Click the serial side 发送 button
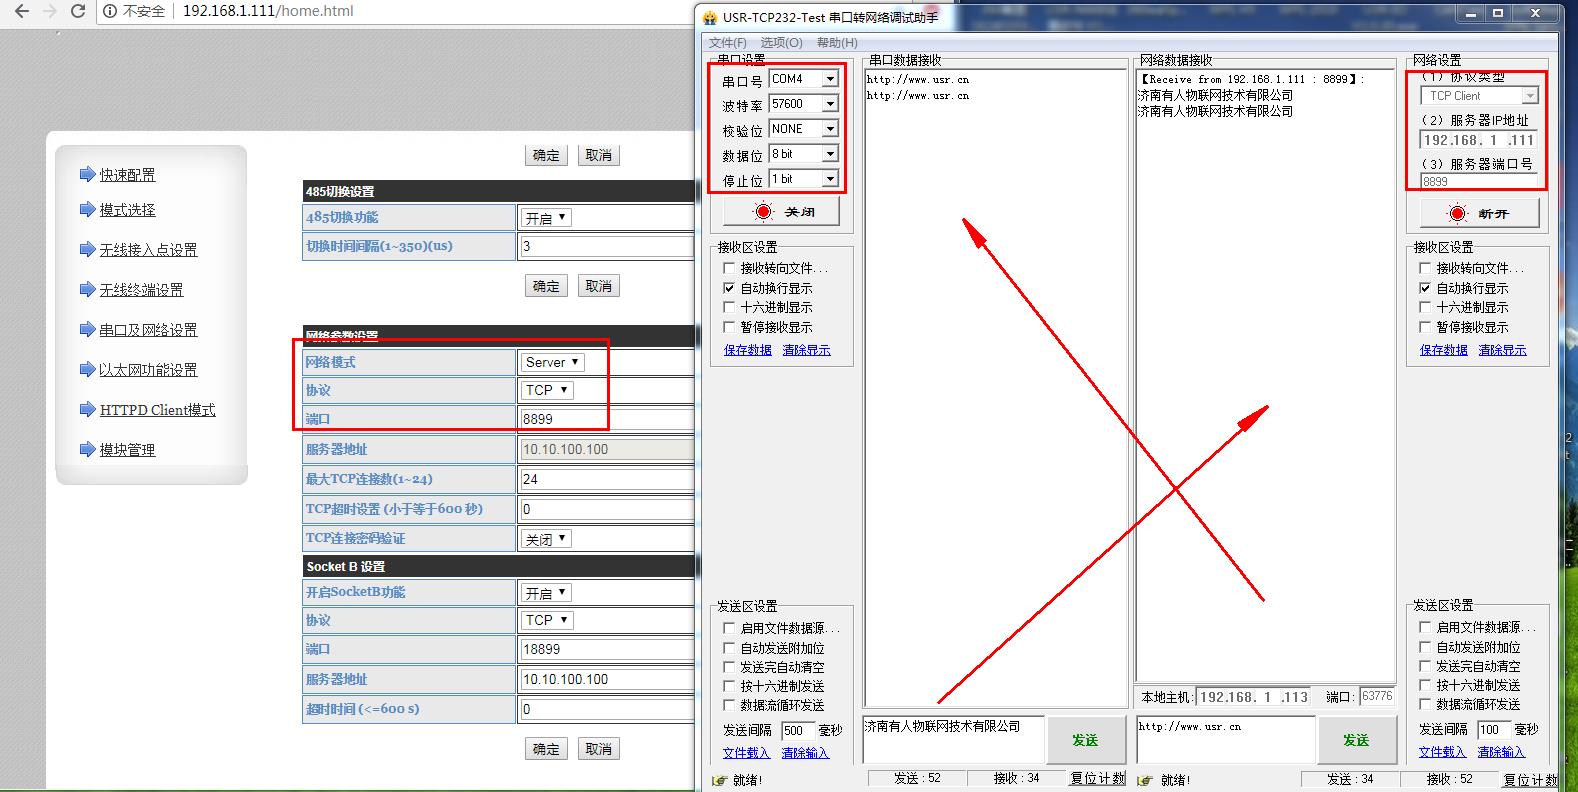1578x792 pixels. [x=1085, y=740]
